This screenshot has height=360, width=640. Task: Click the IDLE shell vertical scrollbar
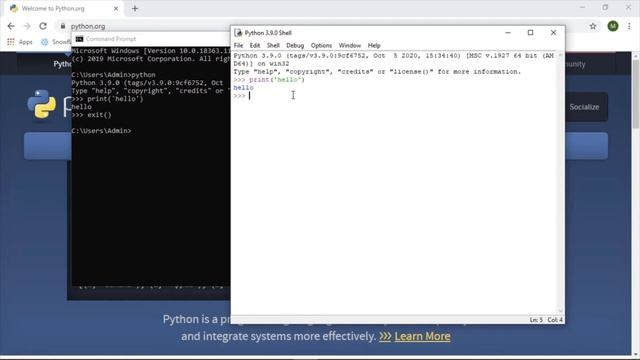(x=561, y=183)
